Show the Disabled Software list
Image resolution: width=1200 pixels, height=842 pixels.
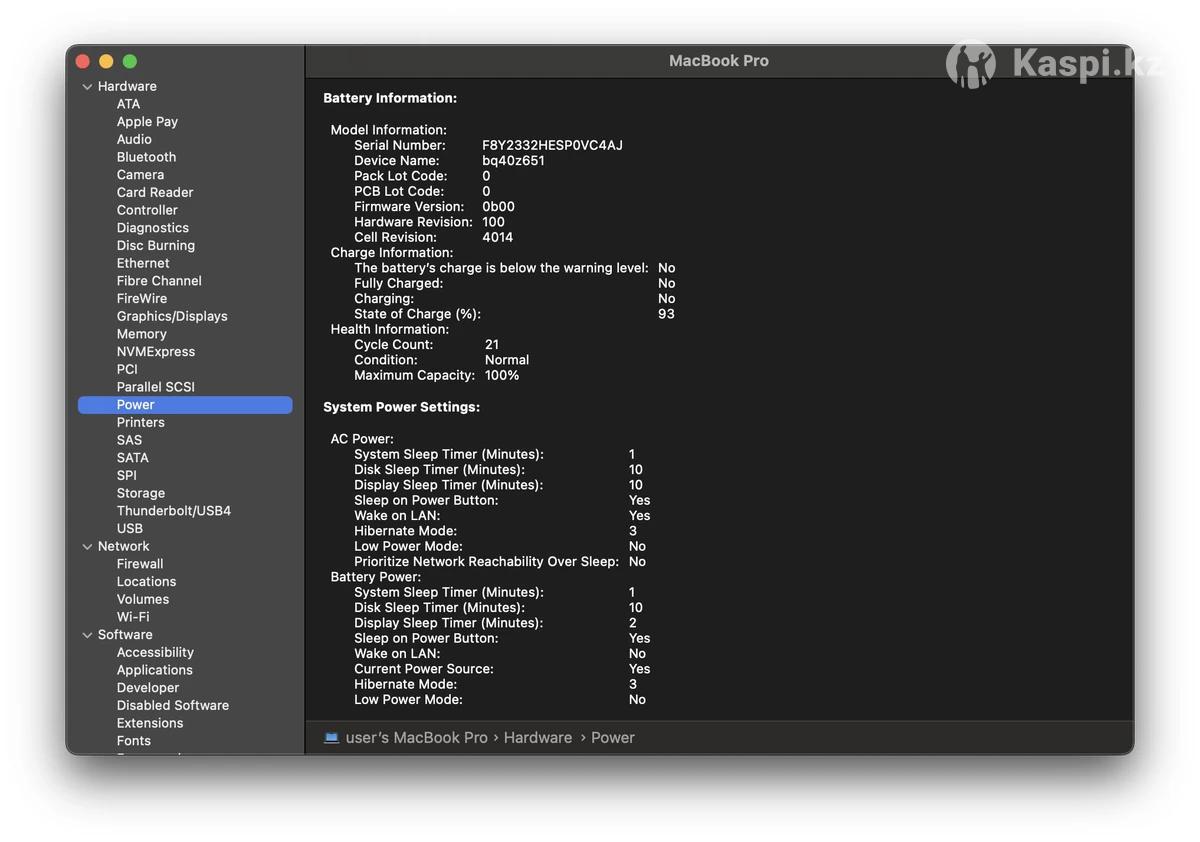pos(172,705)
